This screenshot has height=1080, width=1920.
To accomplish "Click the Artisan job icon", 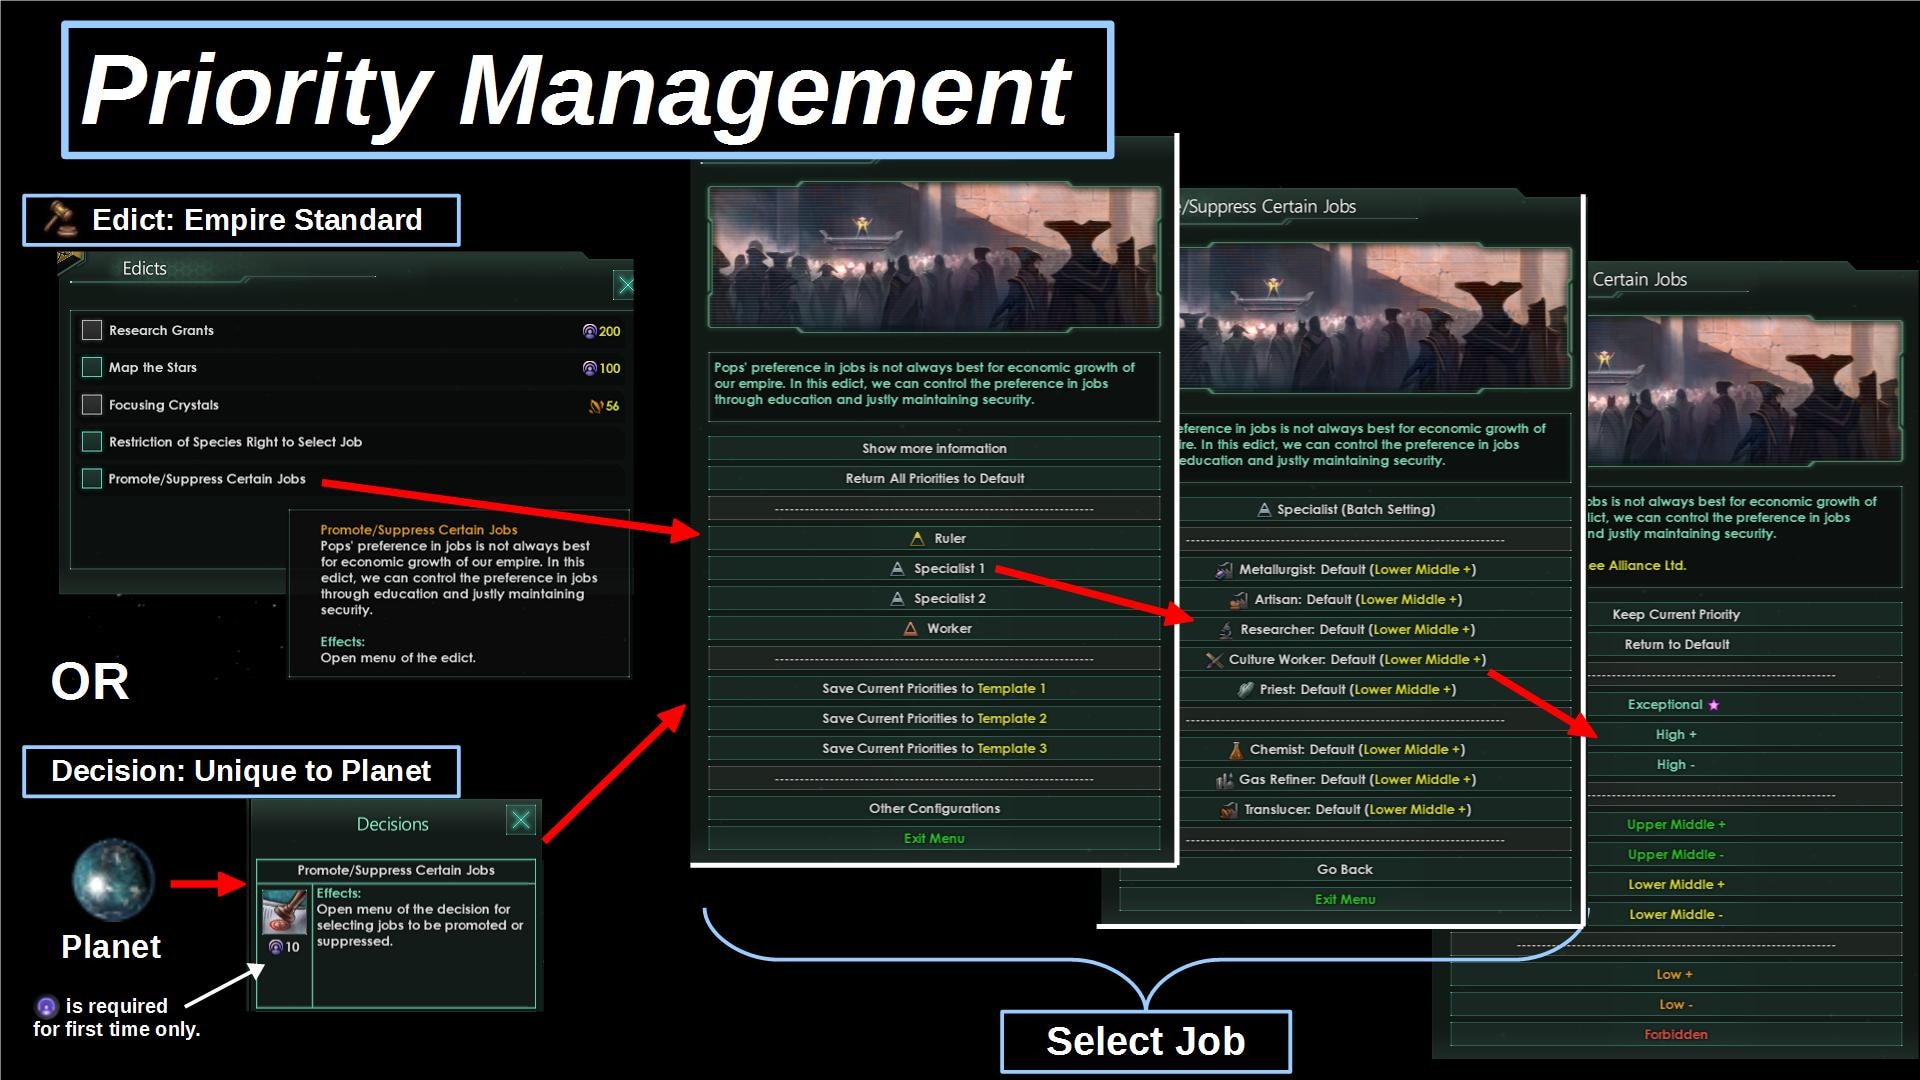I will point(1239,600).
